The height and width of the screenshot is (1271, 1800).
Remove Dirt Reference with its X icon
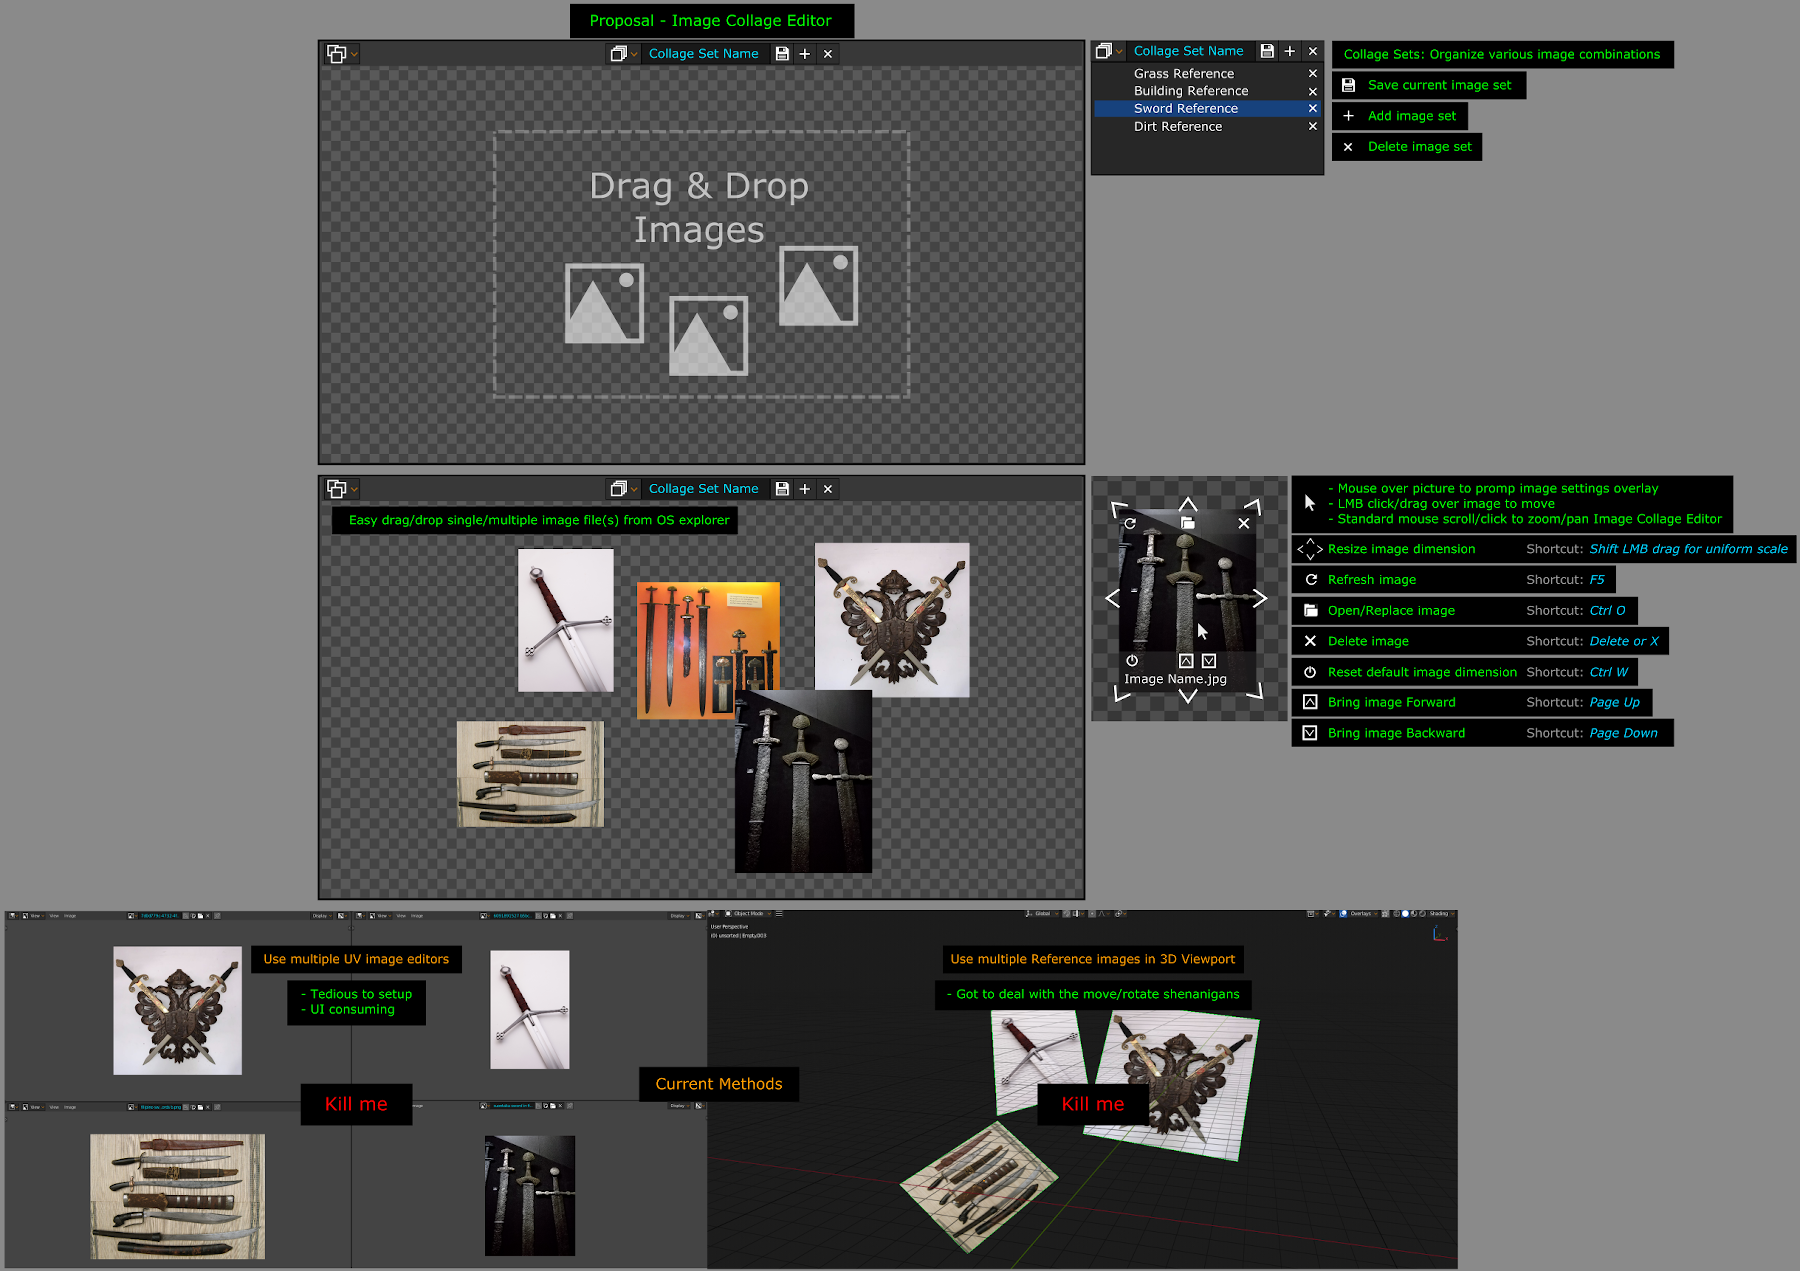point(1313,127)
